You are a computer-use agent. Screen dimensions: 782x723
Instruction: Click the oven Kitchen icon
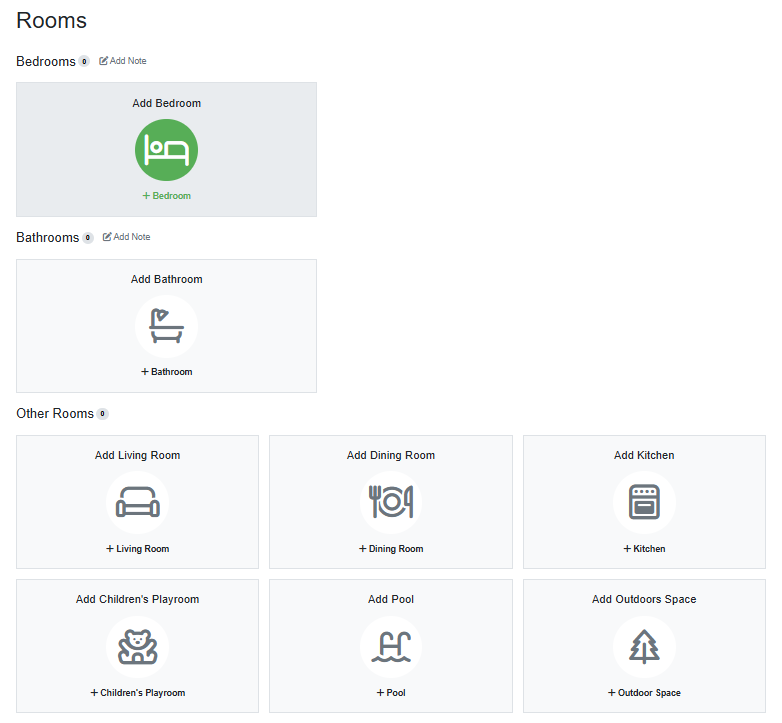(x=644, y=502)
